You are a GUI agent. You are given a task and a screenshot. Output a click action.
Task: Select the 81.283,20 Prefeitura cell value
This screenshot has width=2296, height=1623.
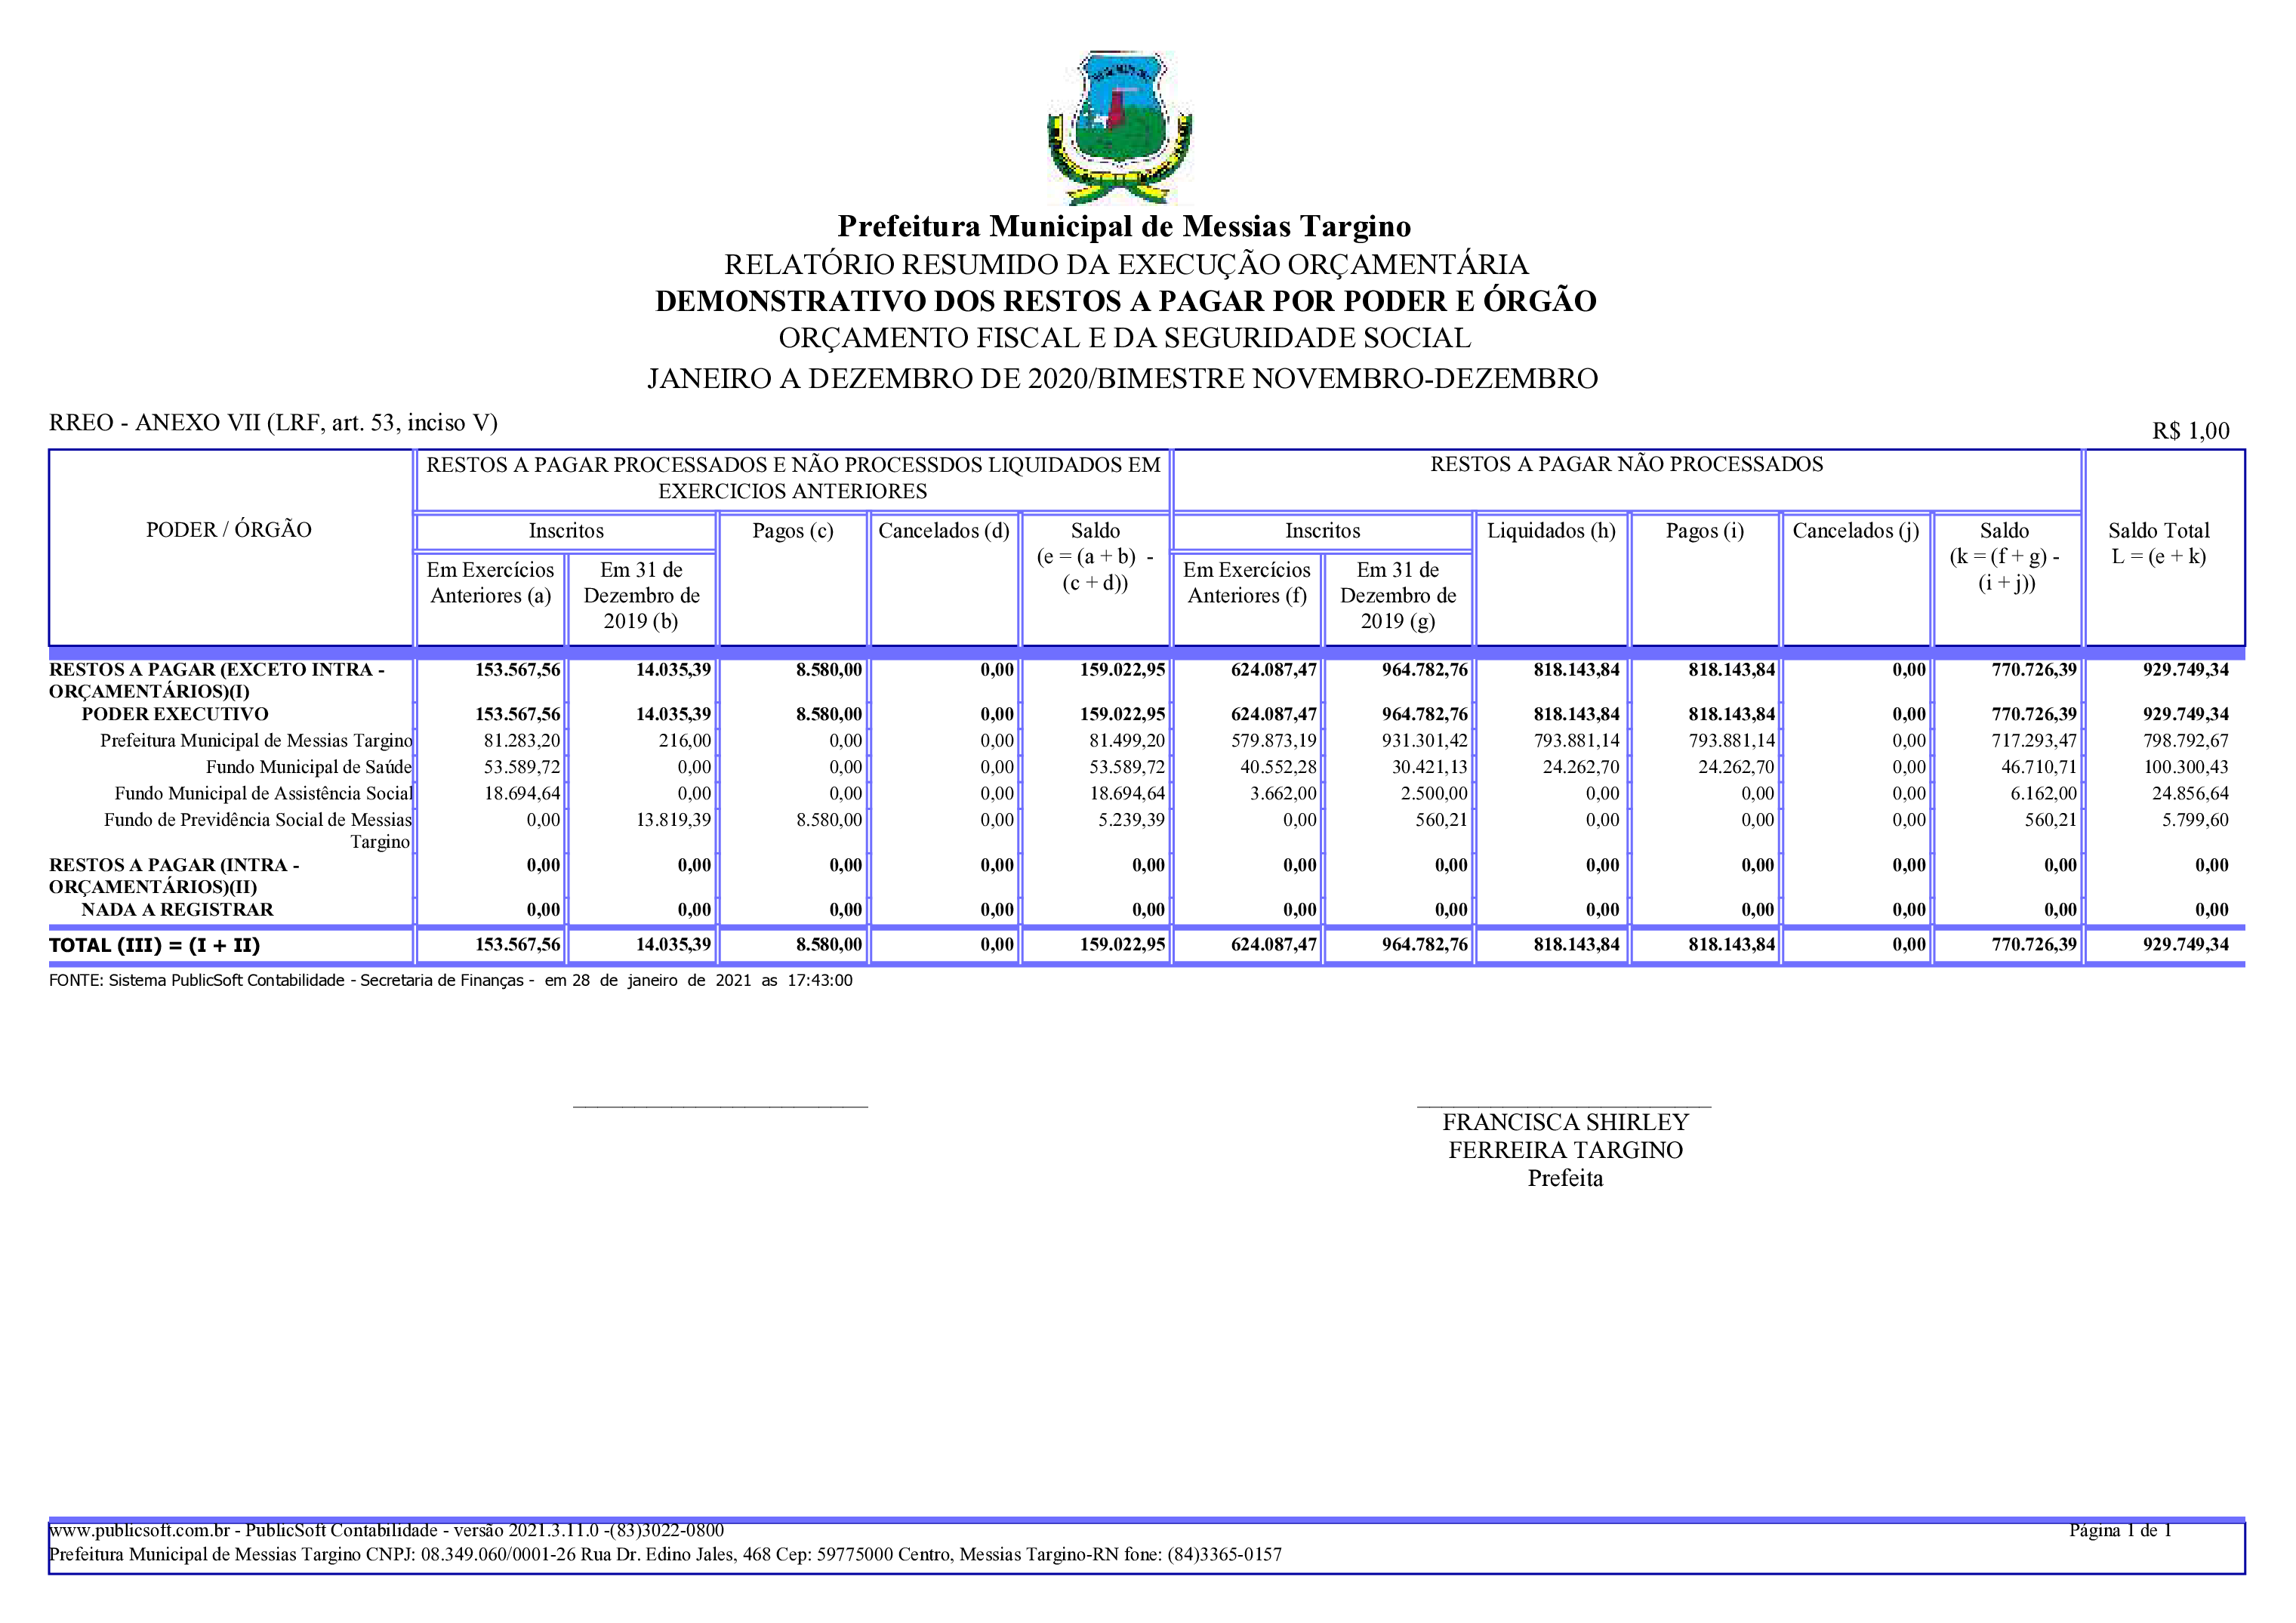click(522, 741)
